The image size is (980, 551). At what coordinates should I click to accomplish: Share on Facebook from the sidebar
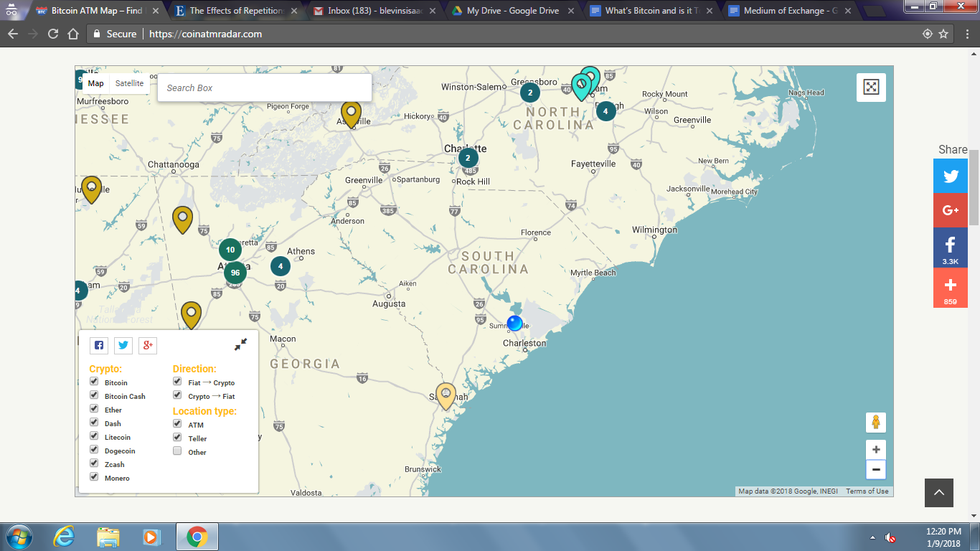point(950,247)
